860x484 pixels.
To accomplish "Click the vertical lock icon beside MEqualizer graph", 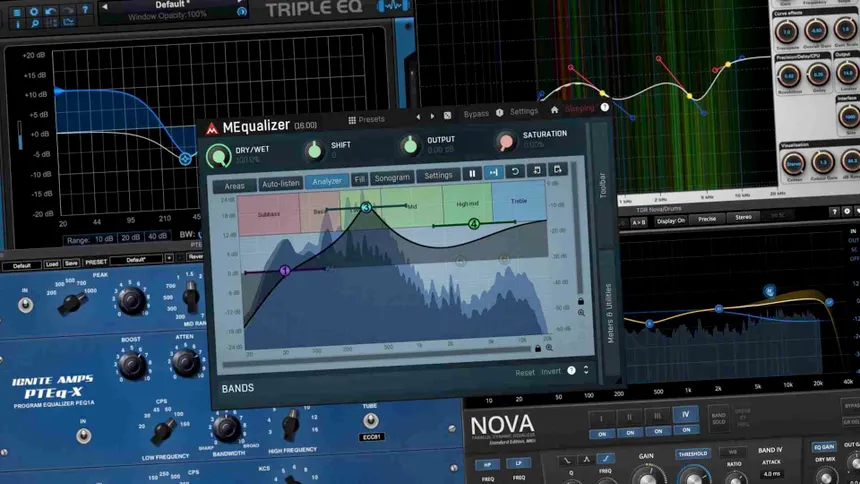I will click(x=580, y=301).
